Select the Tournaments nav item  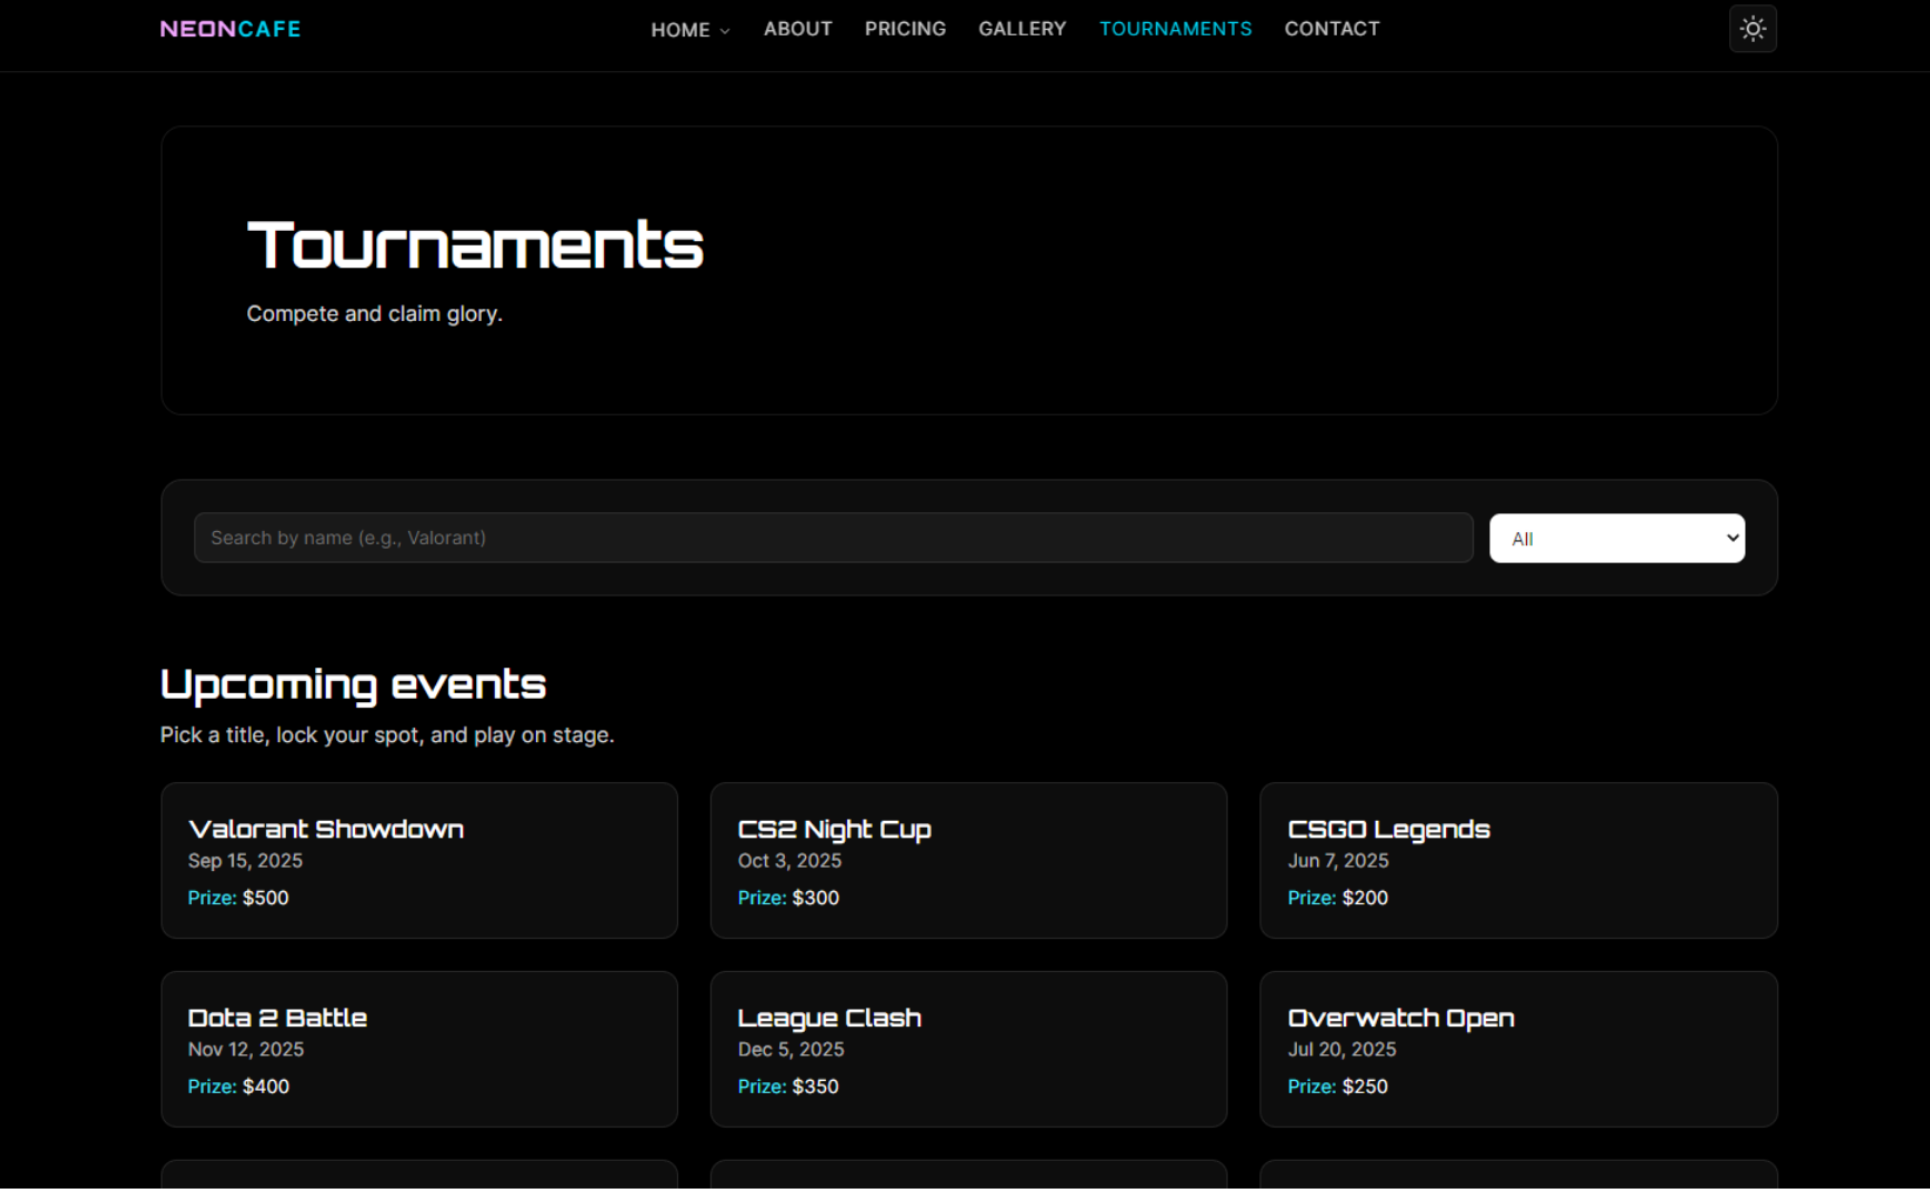click(1174, 29)
